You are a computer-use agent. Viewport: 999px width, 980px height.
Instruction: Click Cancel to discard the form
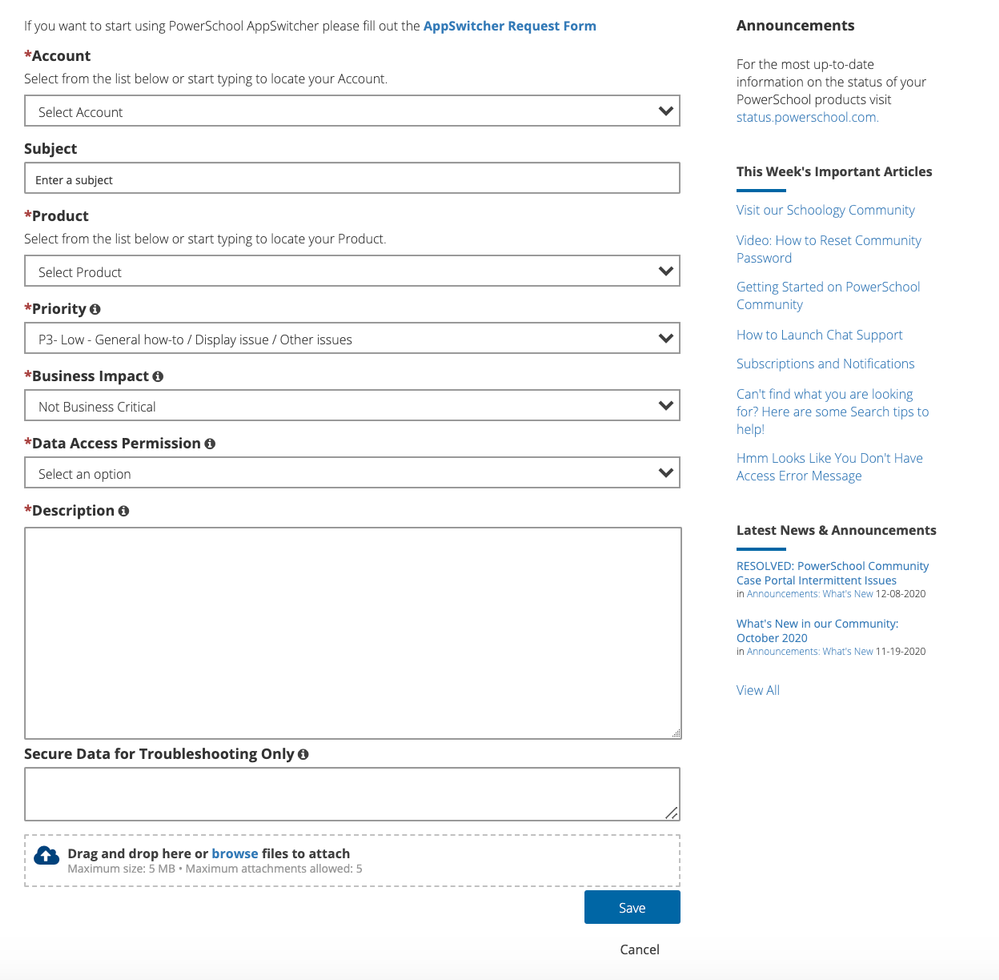[x=639, y=949]
